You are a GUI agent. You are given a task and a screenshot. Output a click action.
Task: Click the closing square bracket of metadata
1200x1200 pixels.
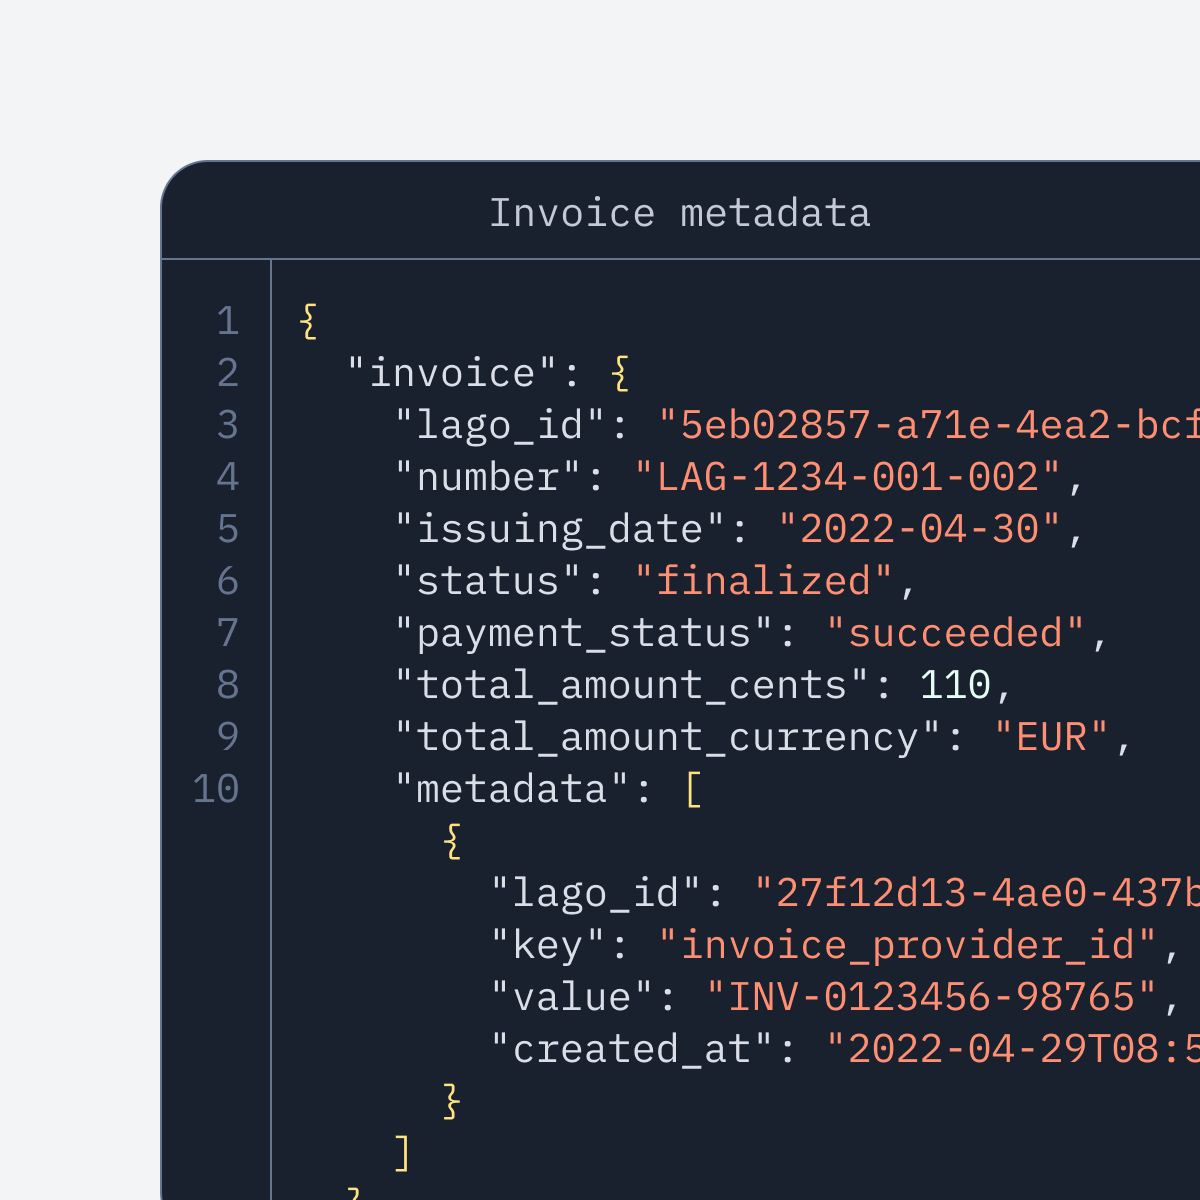[403, 1153]
